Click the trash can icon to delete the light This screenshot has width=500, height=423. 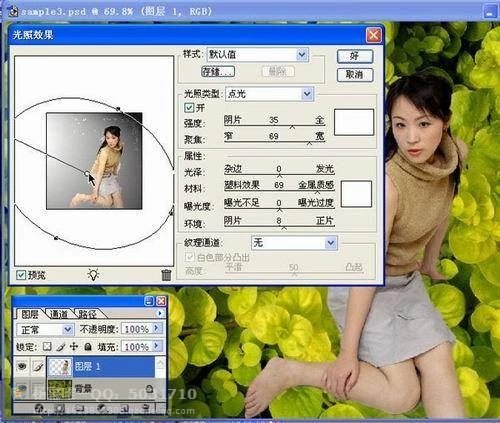[x=166, y=275]
